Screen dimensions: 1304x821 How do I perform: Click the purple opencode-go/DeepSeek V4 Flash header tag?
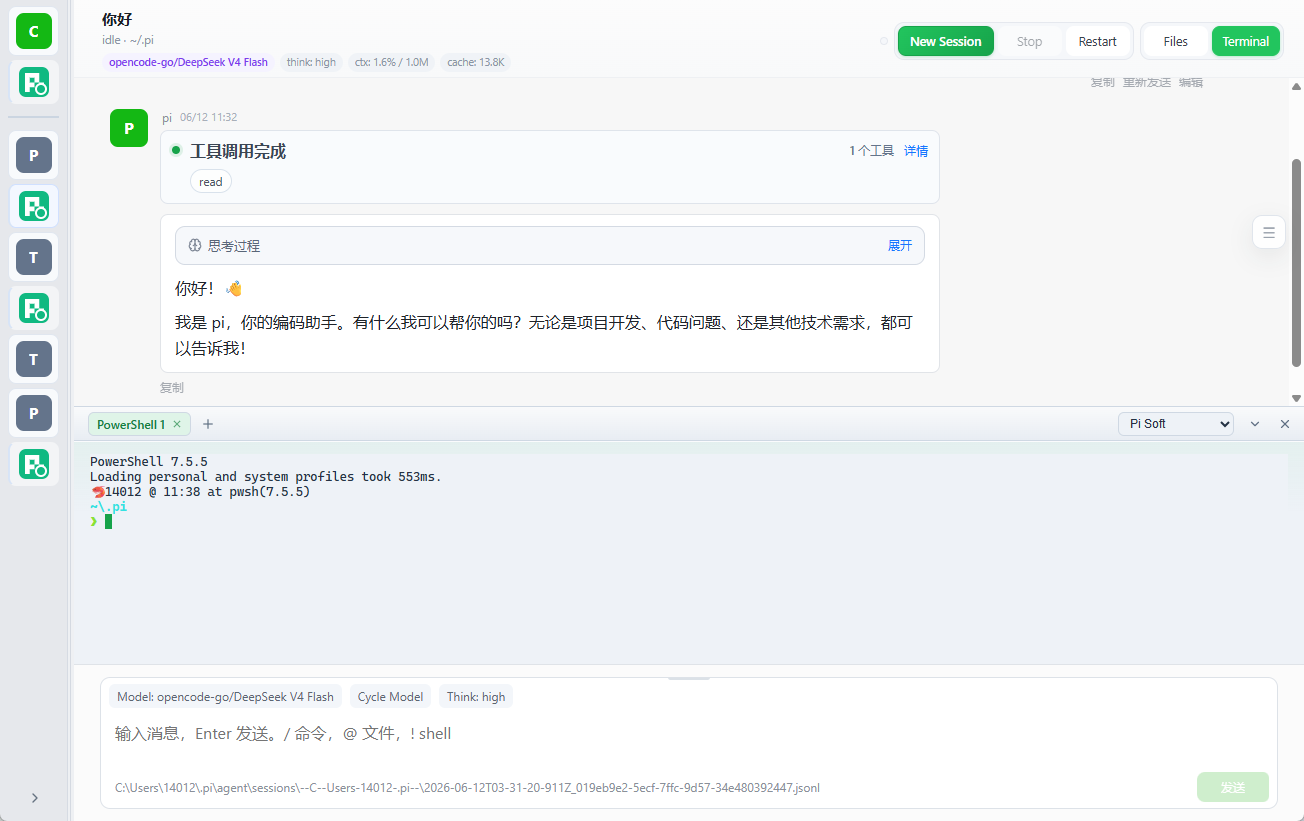(188, 62)
